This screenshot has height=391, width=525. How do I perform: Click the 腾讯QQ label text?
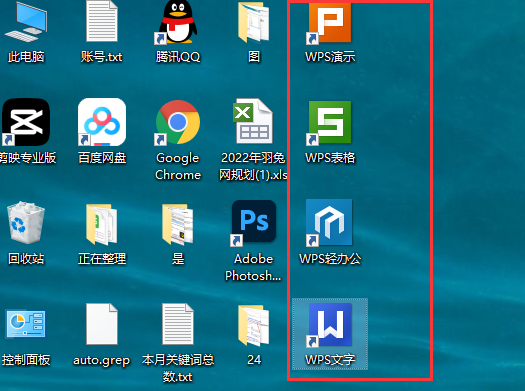tap(178, 57)
